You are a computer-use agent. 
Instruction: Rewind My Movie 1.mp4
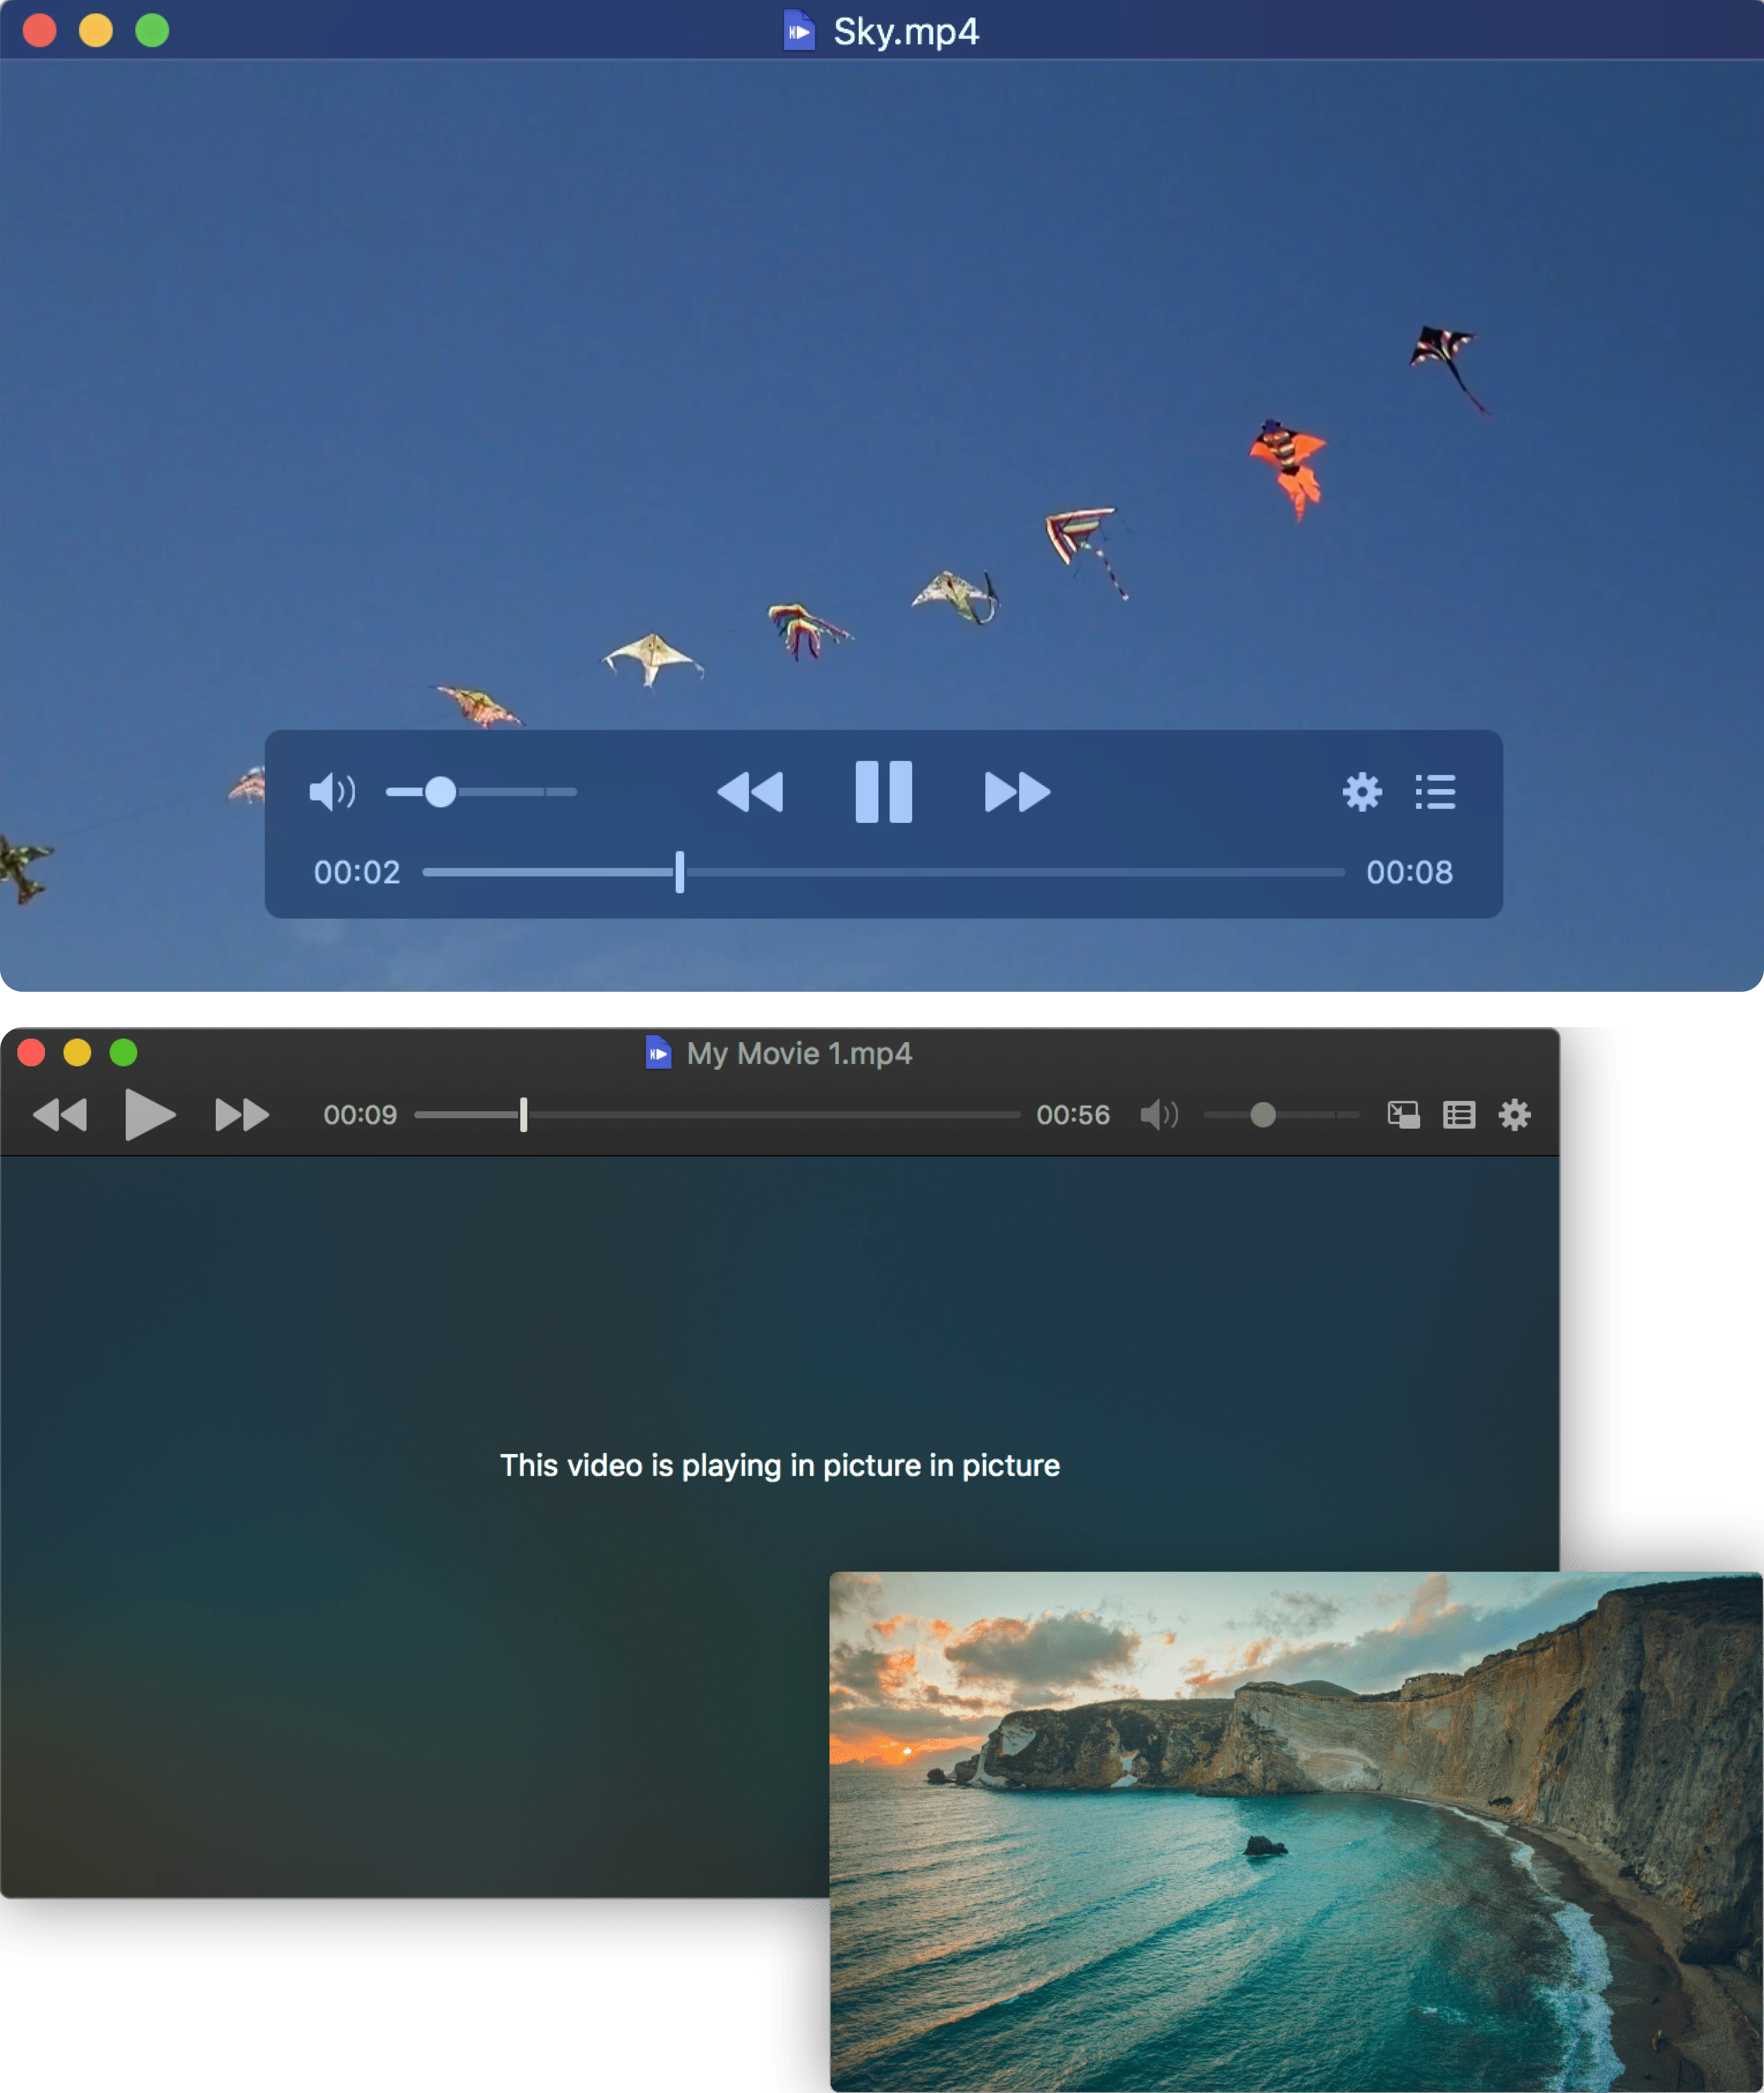coord(60,1114)
